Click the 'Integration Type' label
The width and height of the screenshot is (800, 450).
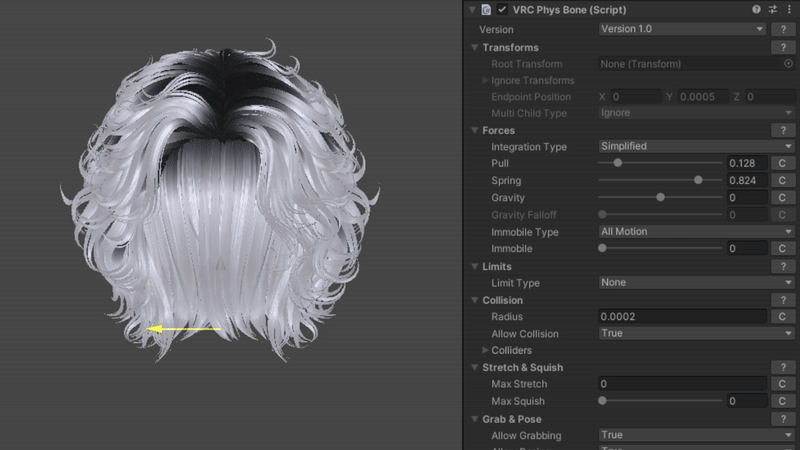[x=529, y=147]
